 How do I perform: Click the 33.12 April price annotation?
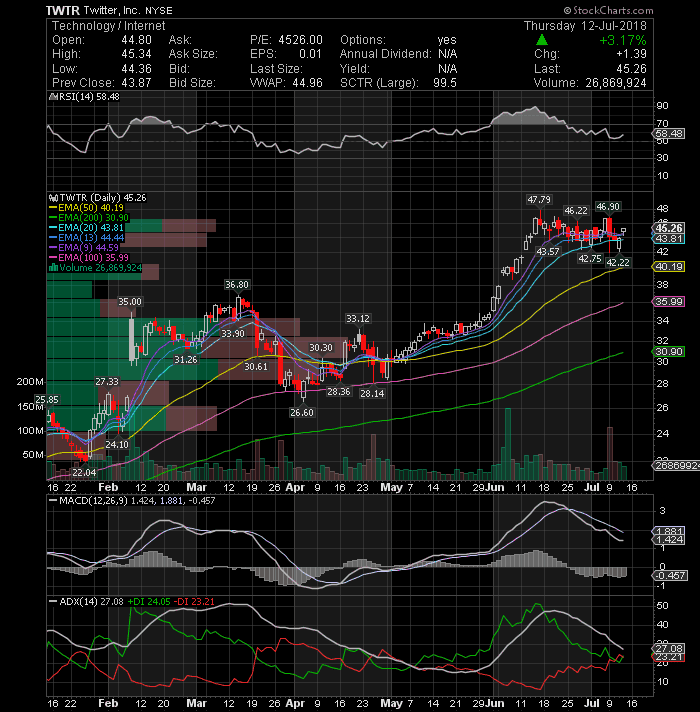click(358, 319)
